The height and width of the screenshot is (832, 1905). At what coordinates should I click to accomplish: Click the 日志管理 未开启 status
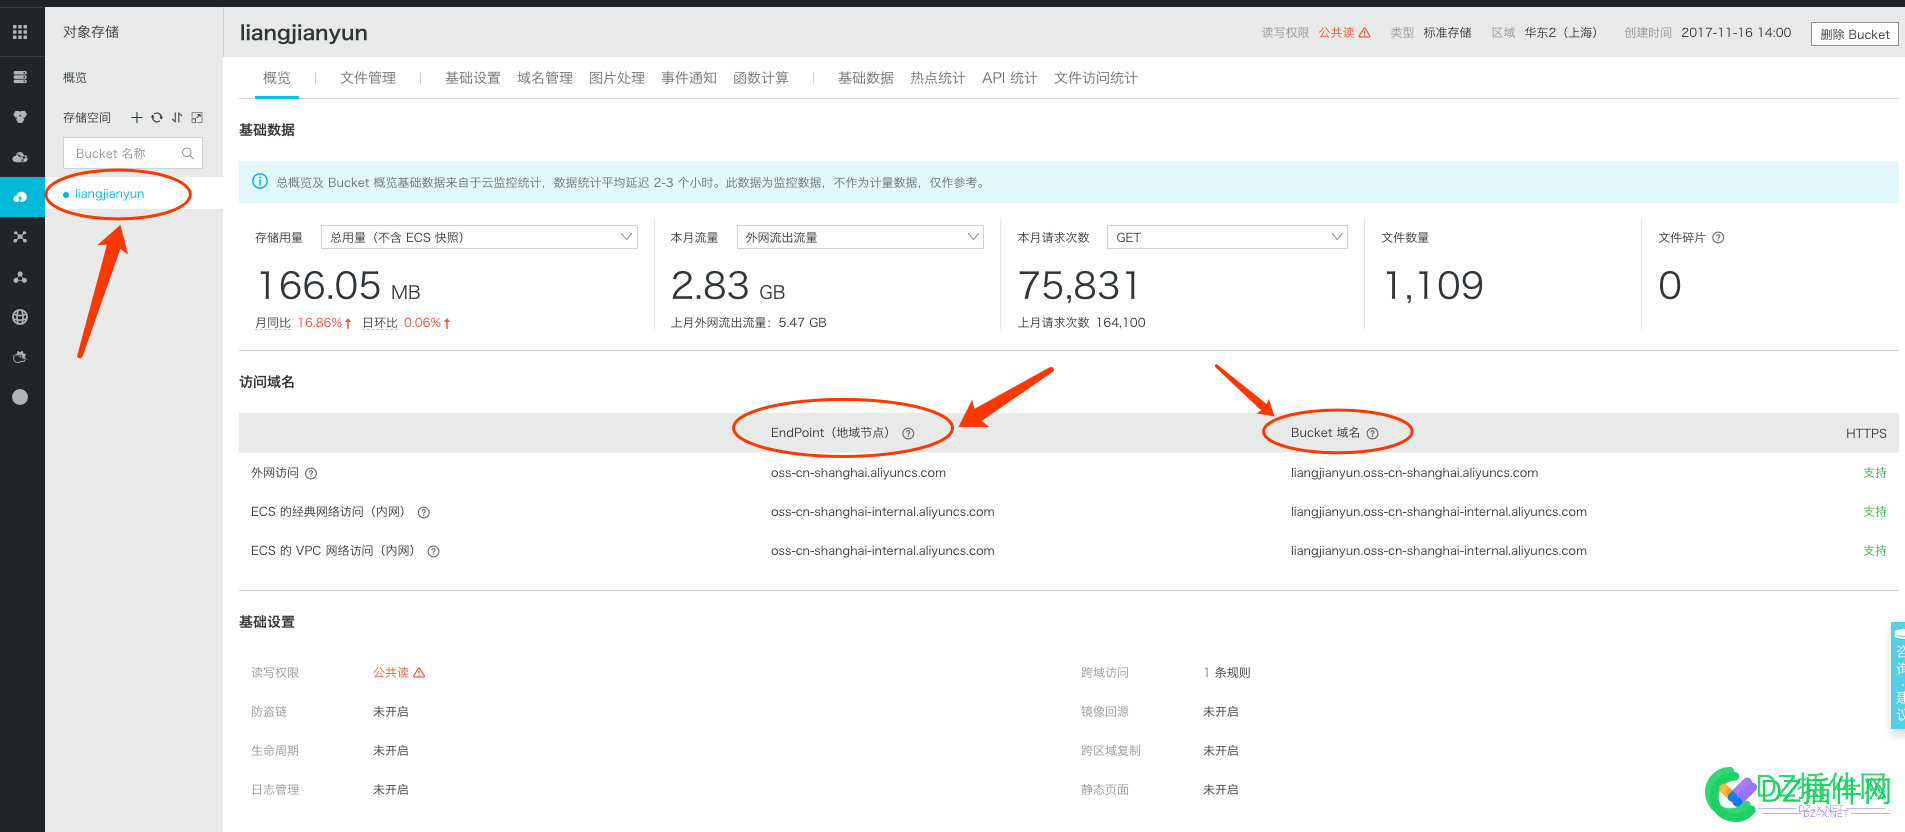coord(391,790)
